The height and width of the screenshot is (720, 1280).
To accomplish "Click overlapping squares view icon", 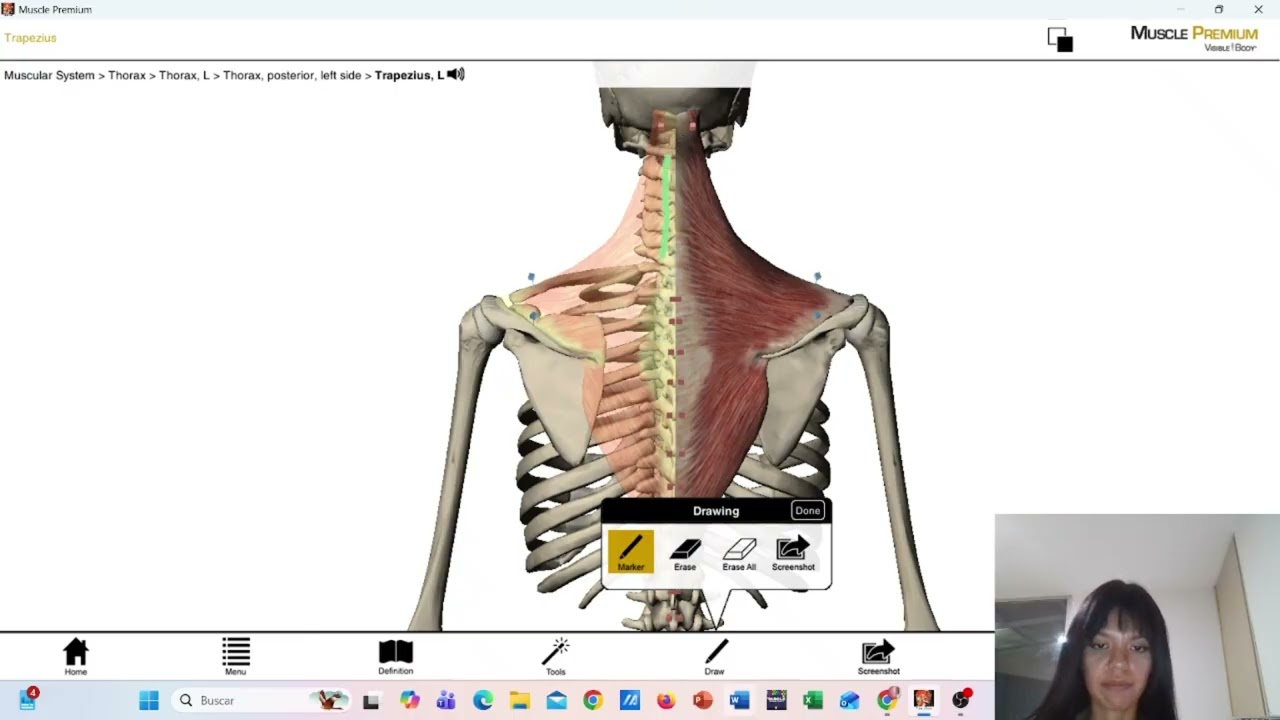I will tap(1060, 39).
